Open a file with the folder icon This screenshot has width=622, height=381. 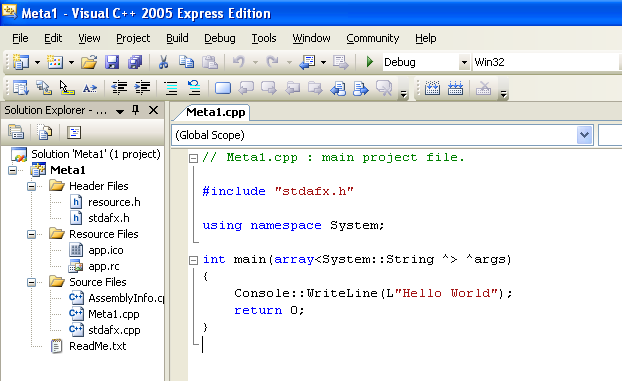[89, 62]
